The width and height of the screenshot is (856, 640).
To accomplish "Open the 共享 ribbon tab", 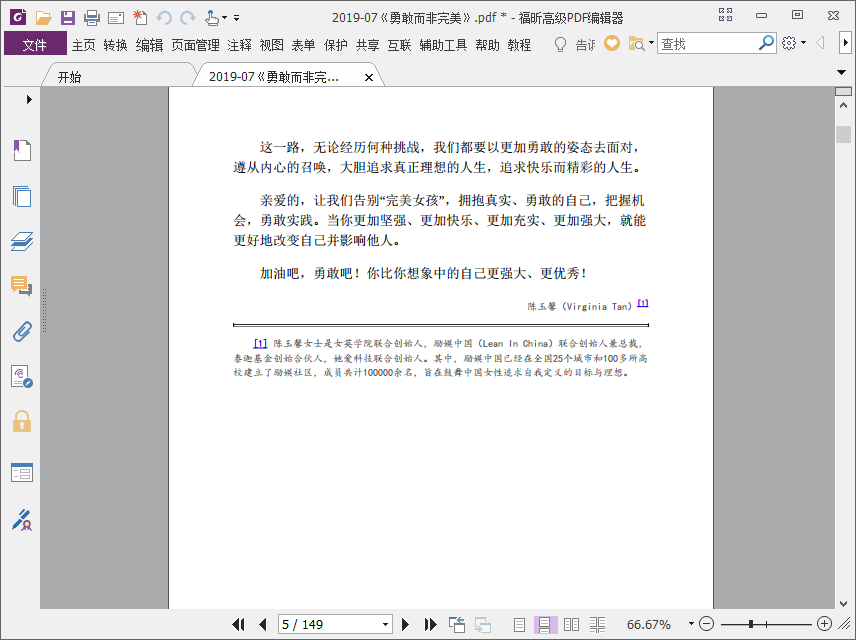I will click(x=367, y=45).
